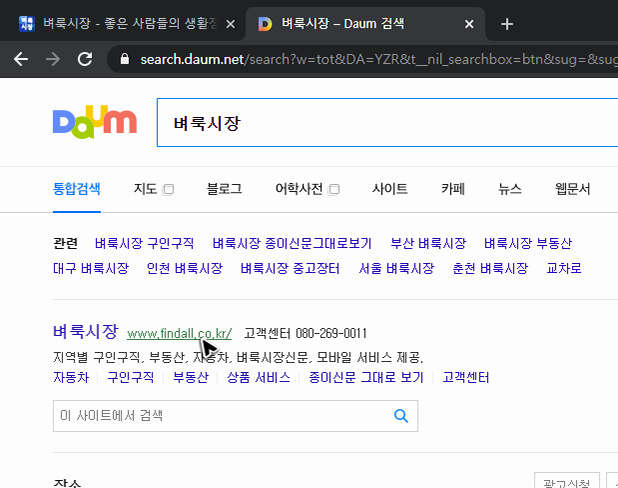Open the 고객센터 sub-link
Image resolution: width=618 pixels, height=488 pixels.
click(465, 377)
